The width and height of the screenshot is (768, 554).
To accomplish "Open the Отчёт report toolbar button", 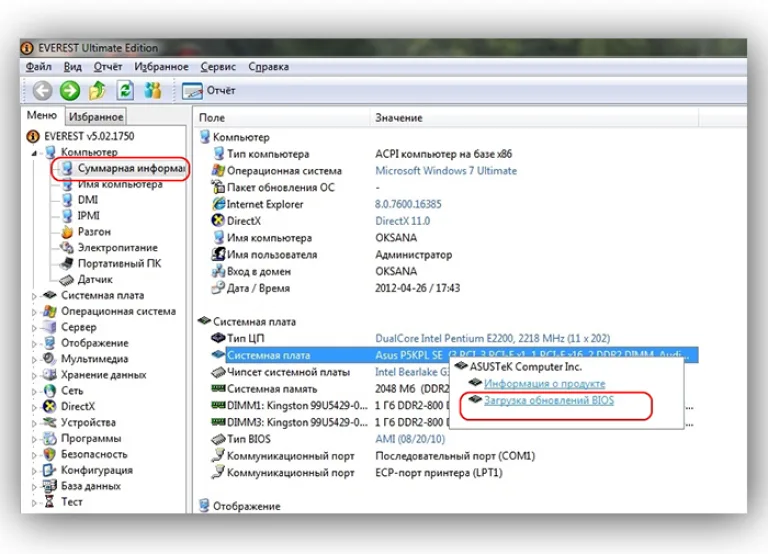I will (209, 91).
